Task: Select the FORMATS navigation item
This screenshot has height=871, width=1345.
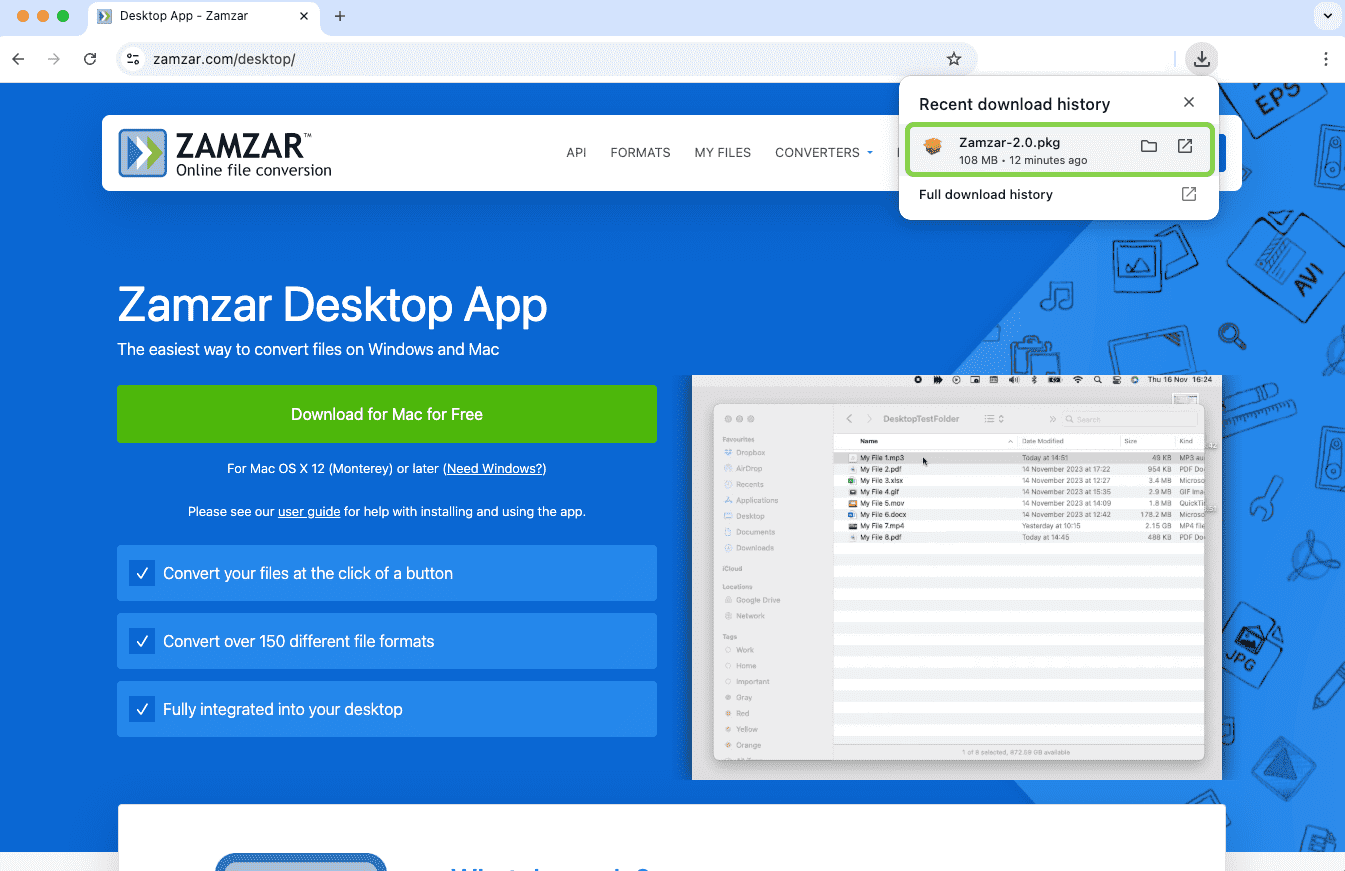Action: click(x=640, y=152)
